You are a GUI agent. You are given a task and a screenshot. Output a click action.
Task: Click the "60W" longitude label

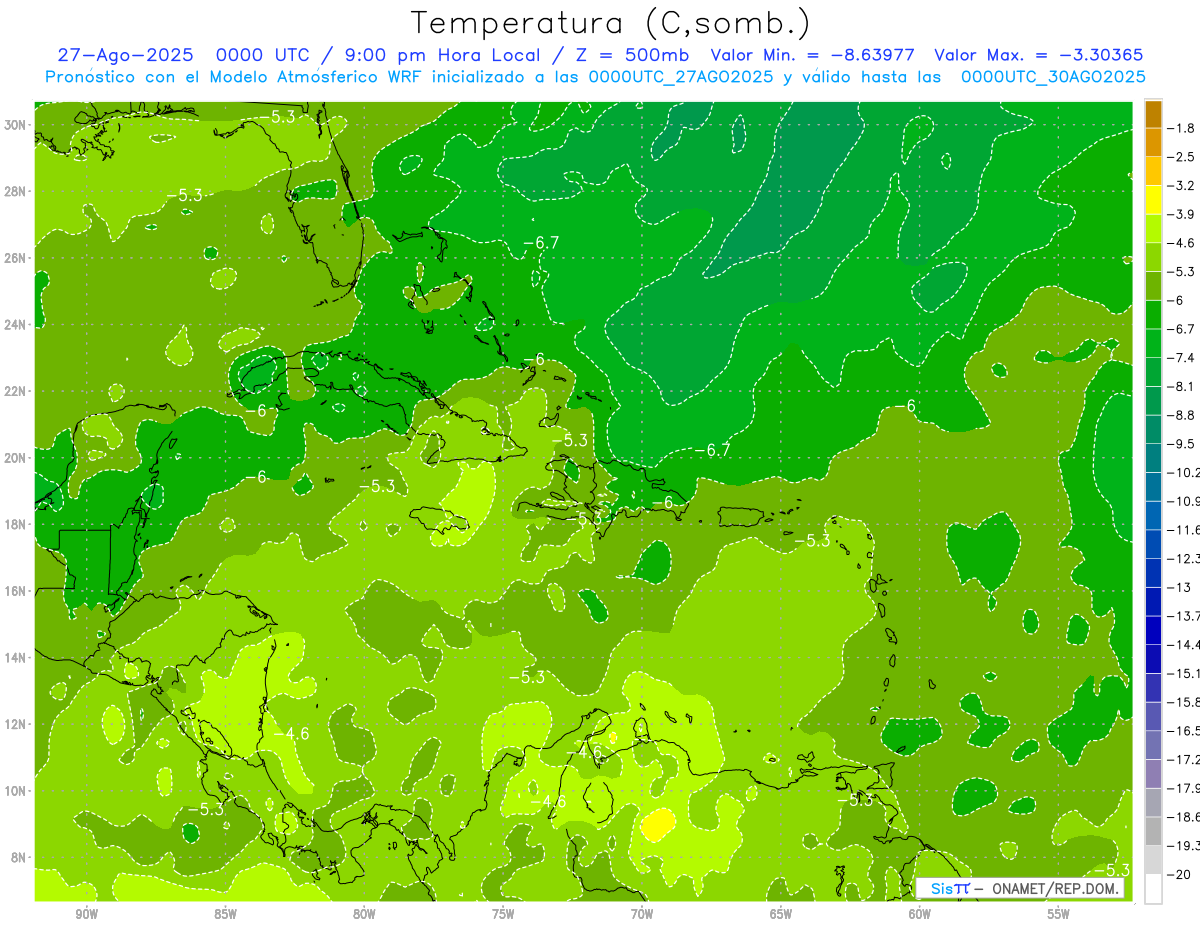click(920, 915)
